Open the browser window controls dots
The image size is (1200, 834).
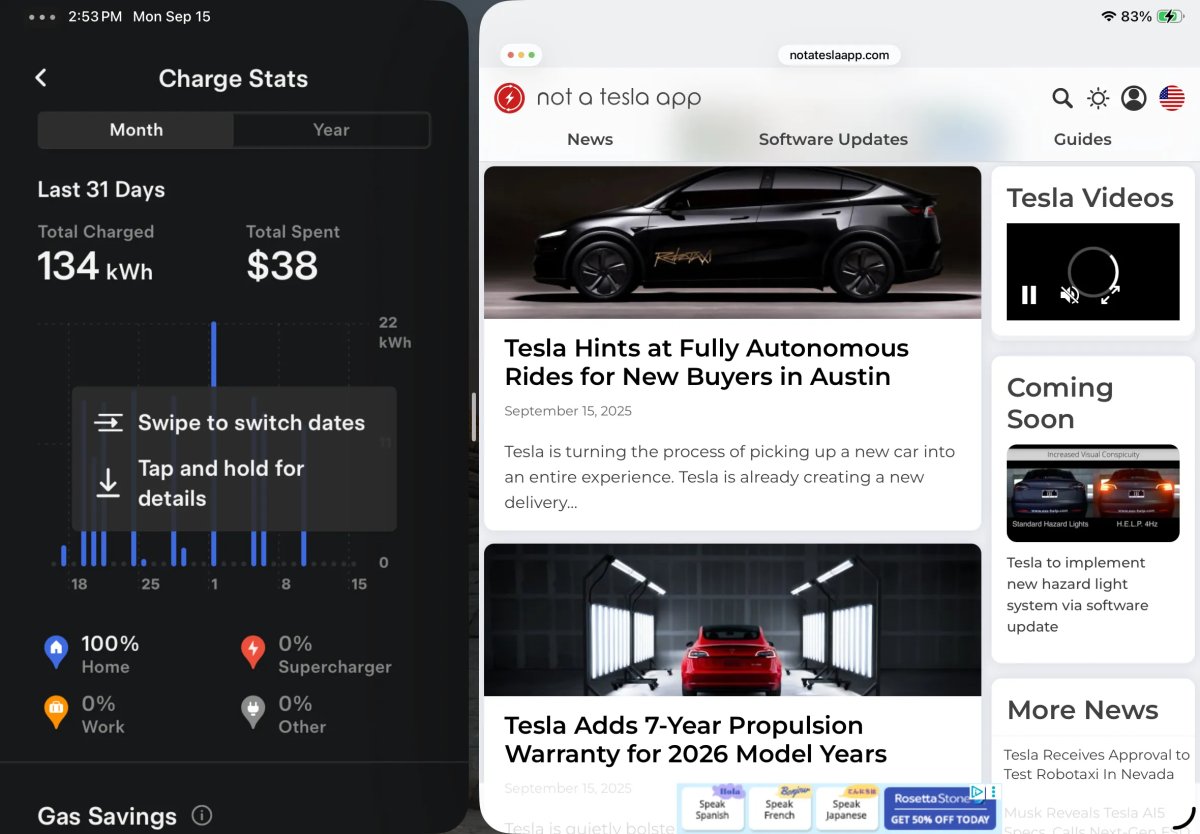tap(520, 55)
